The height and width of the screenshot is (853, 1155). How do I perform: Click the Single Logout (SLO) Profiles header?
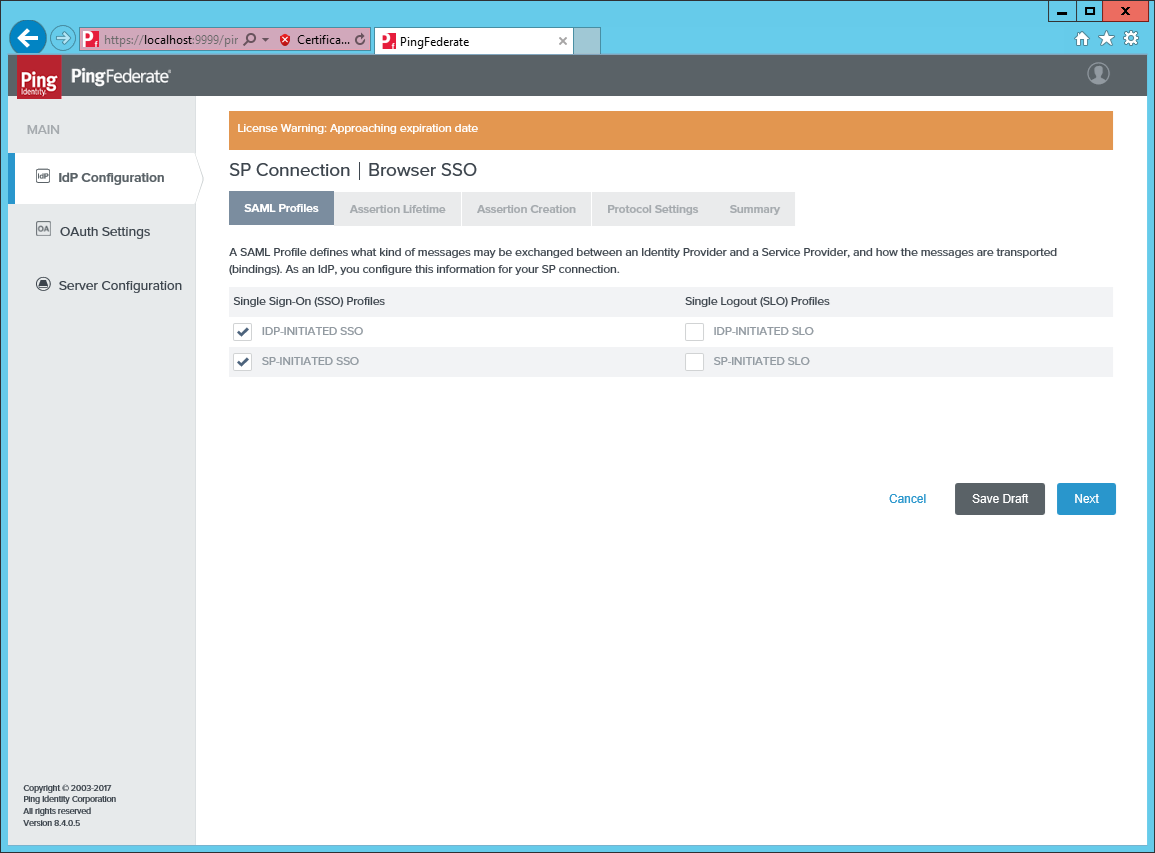pyautogui.click(x=757, y=301)
